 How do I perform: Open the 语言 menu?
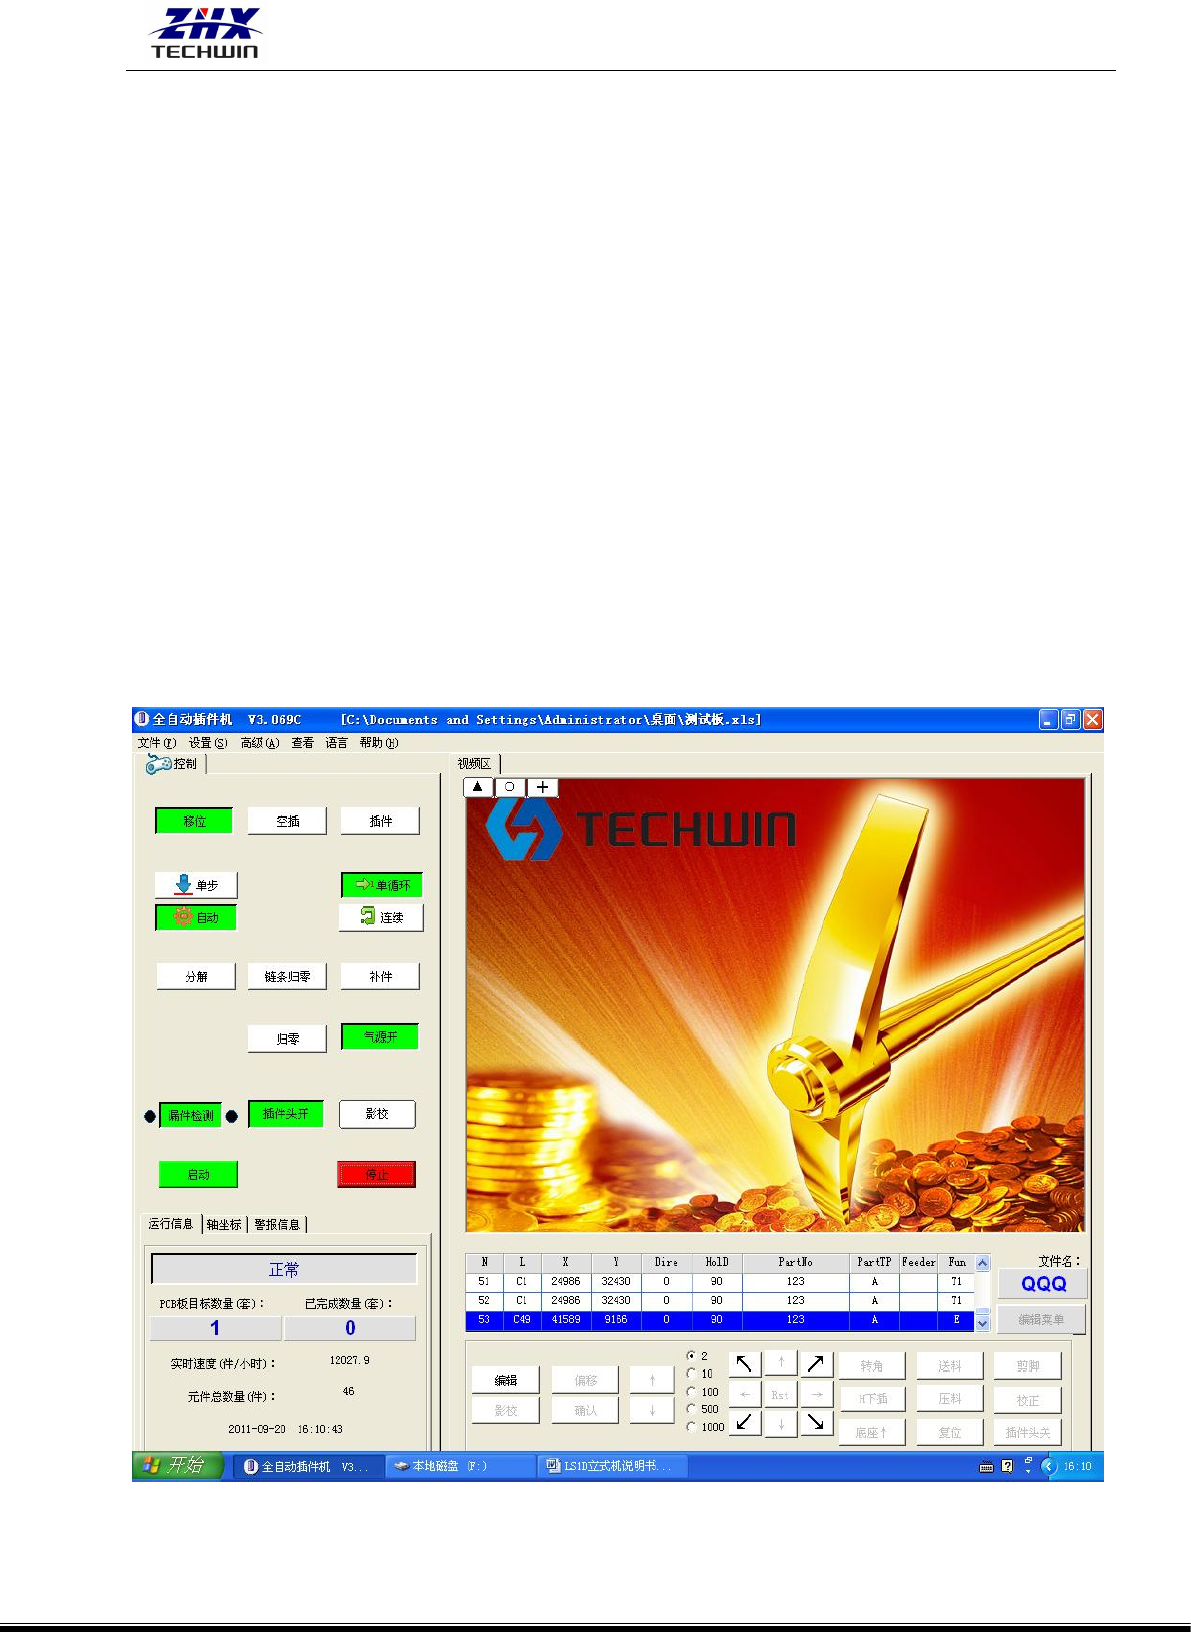tap(337, 743)
